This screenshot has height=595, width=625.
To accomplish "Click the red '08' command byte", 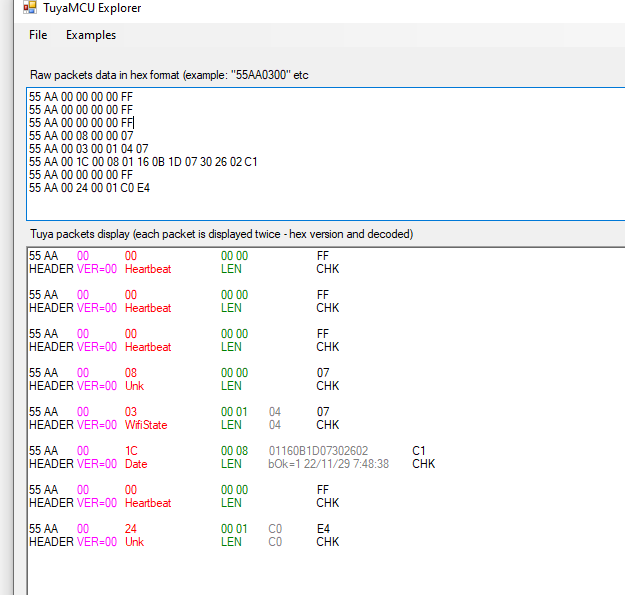I will pyautogui.click(x=131, y=373).
